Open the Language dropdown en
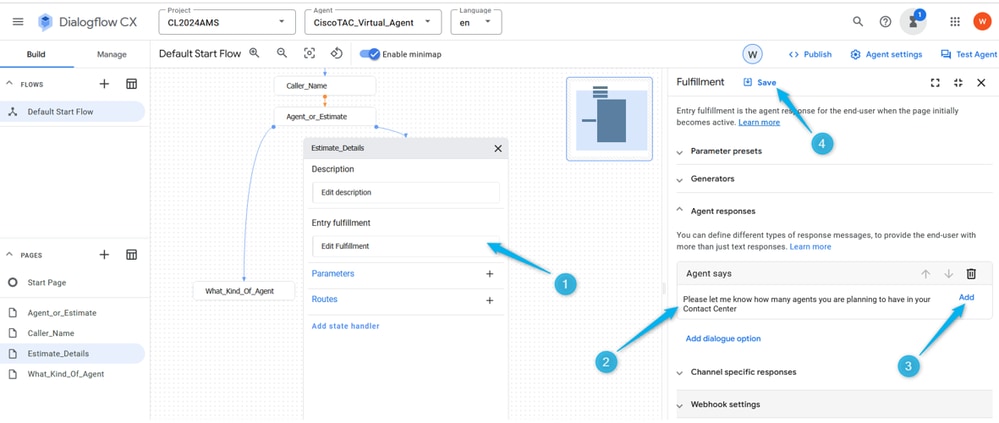The width and height of the screenshot is (999, 423). (x=476, y=22)
